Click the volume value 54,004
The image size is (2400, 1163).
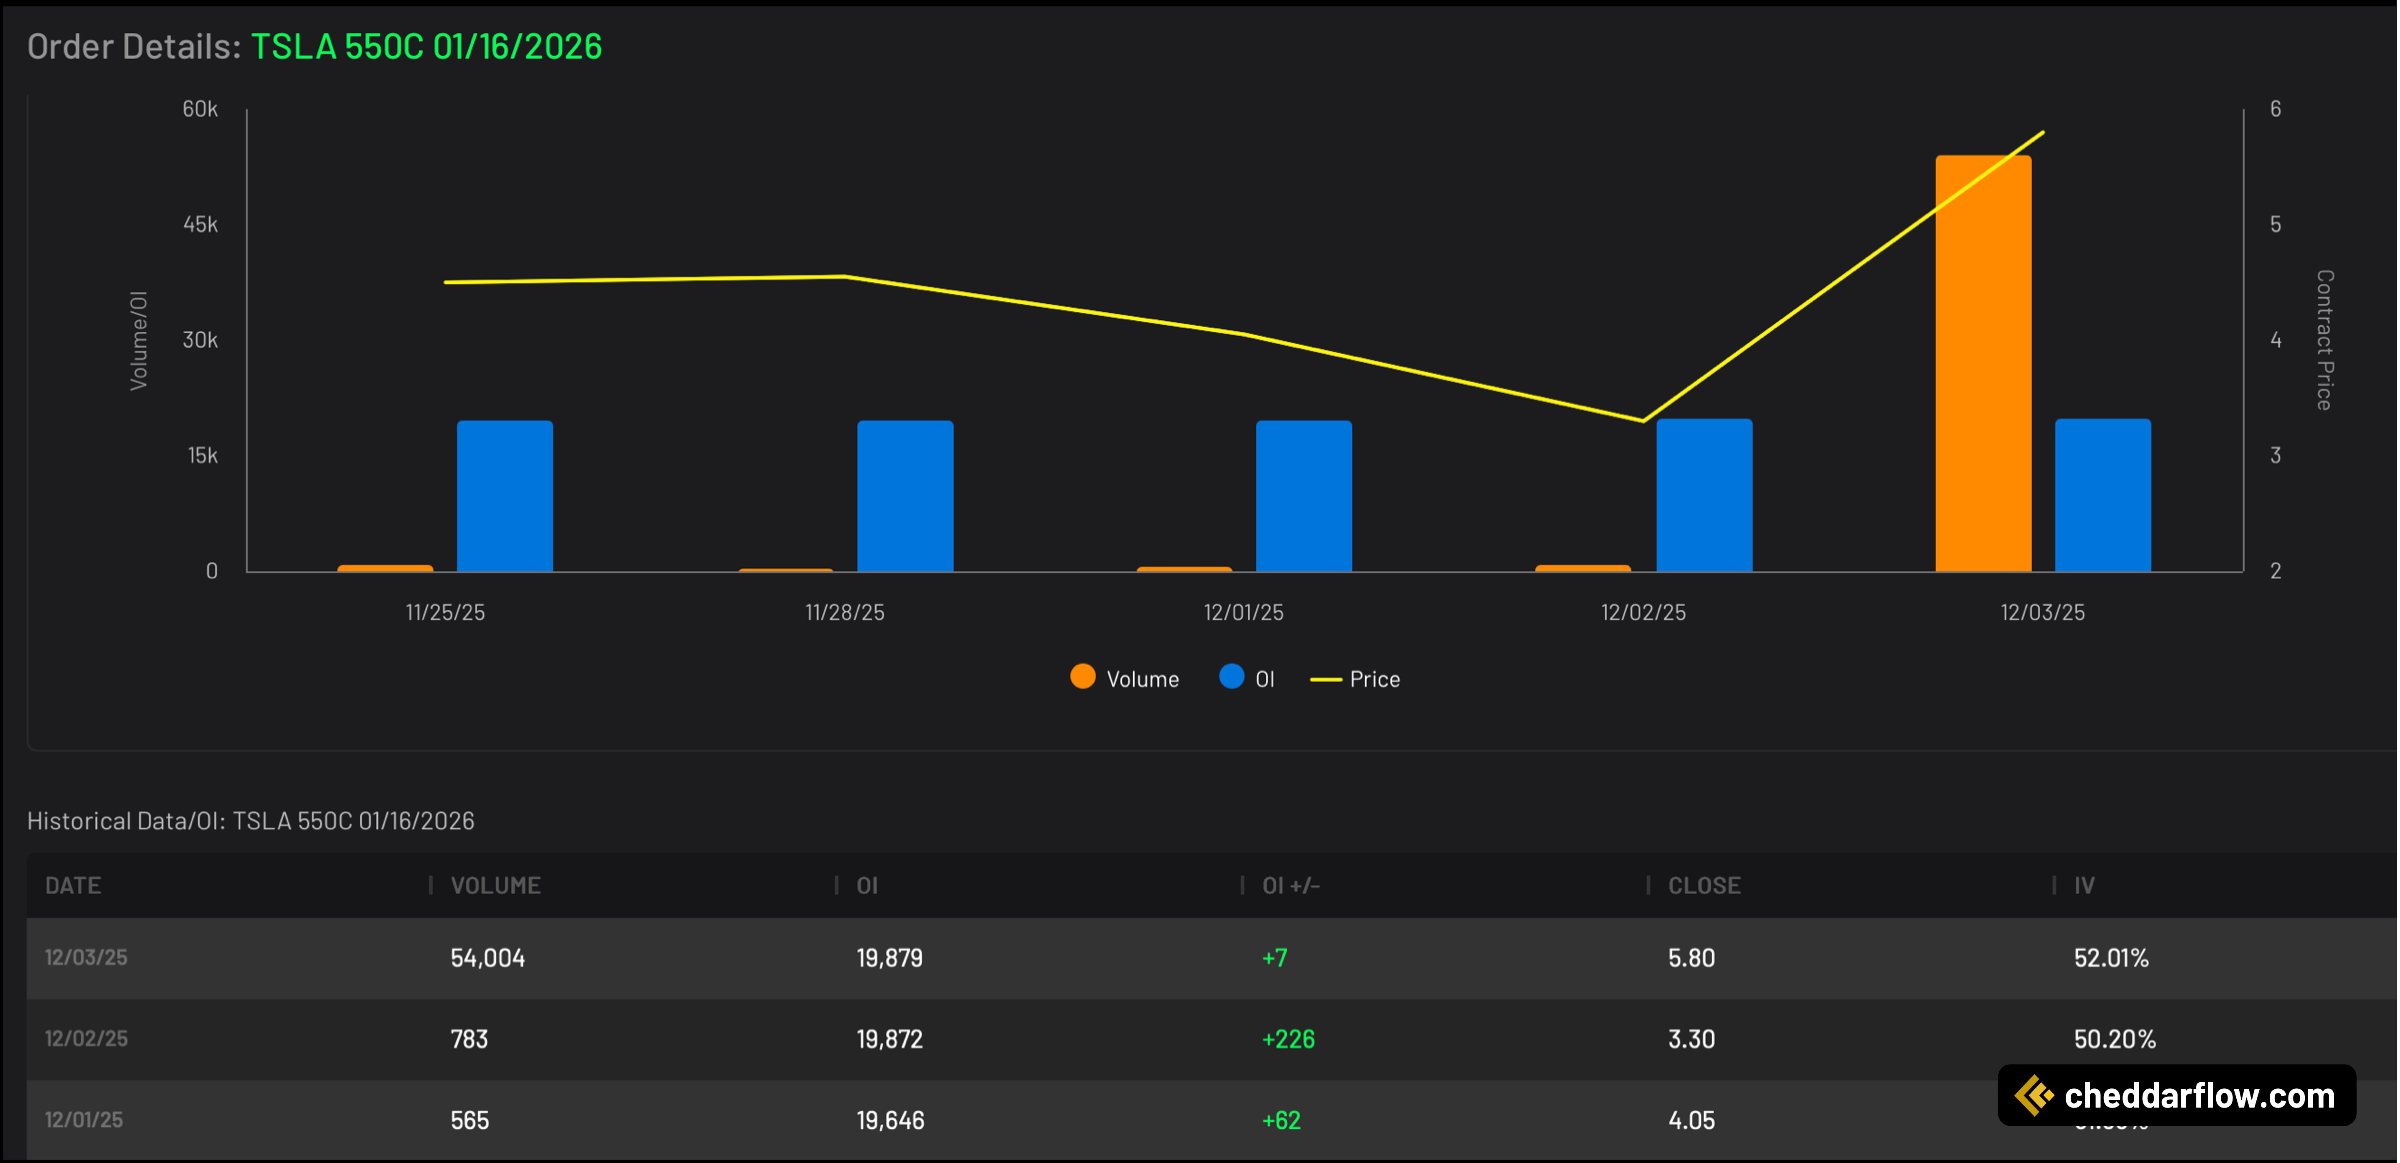[488, 958]
